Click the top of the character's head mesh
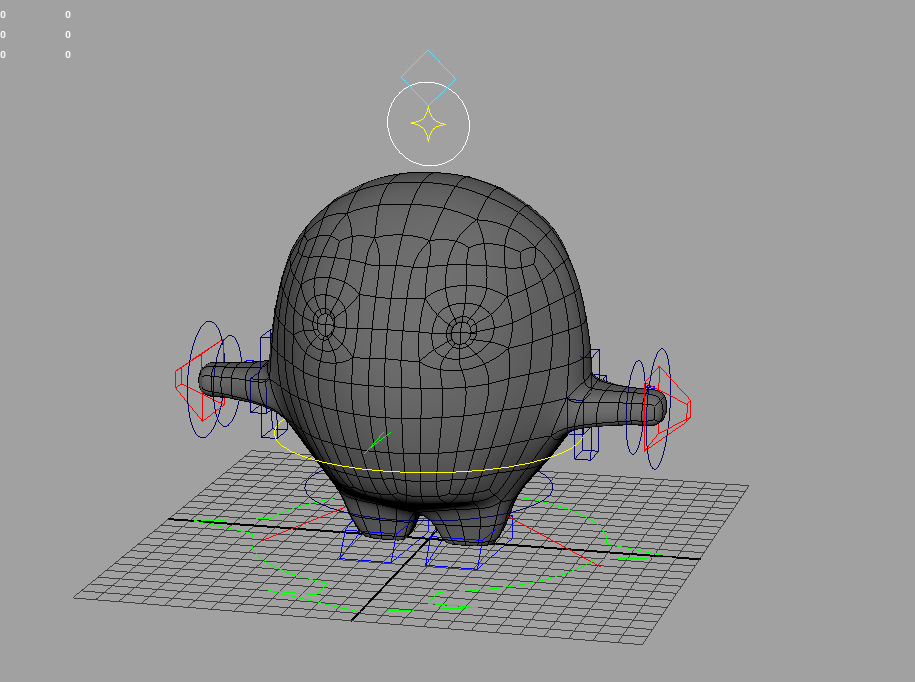This screenshot has height=682, width=915. (x=430, y=185)
